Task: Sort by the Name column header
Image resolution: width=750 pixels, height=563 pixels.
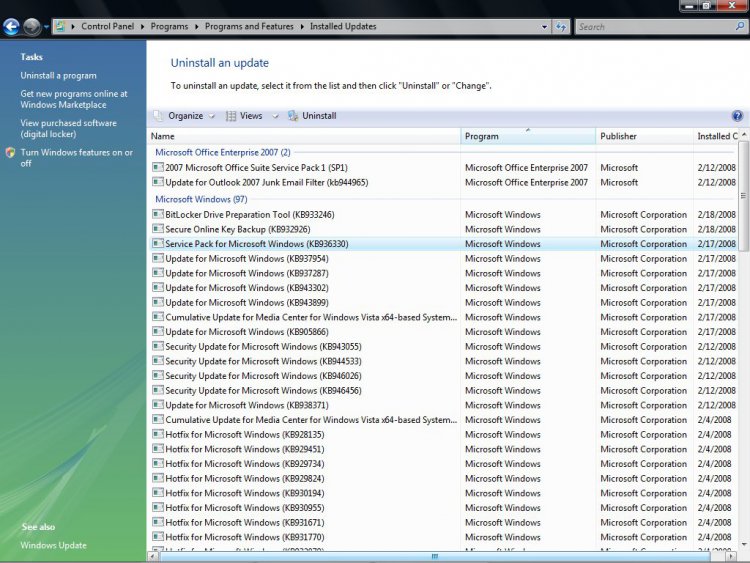Action: 304,136
